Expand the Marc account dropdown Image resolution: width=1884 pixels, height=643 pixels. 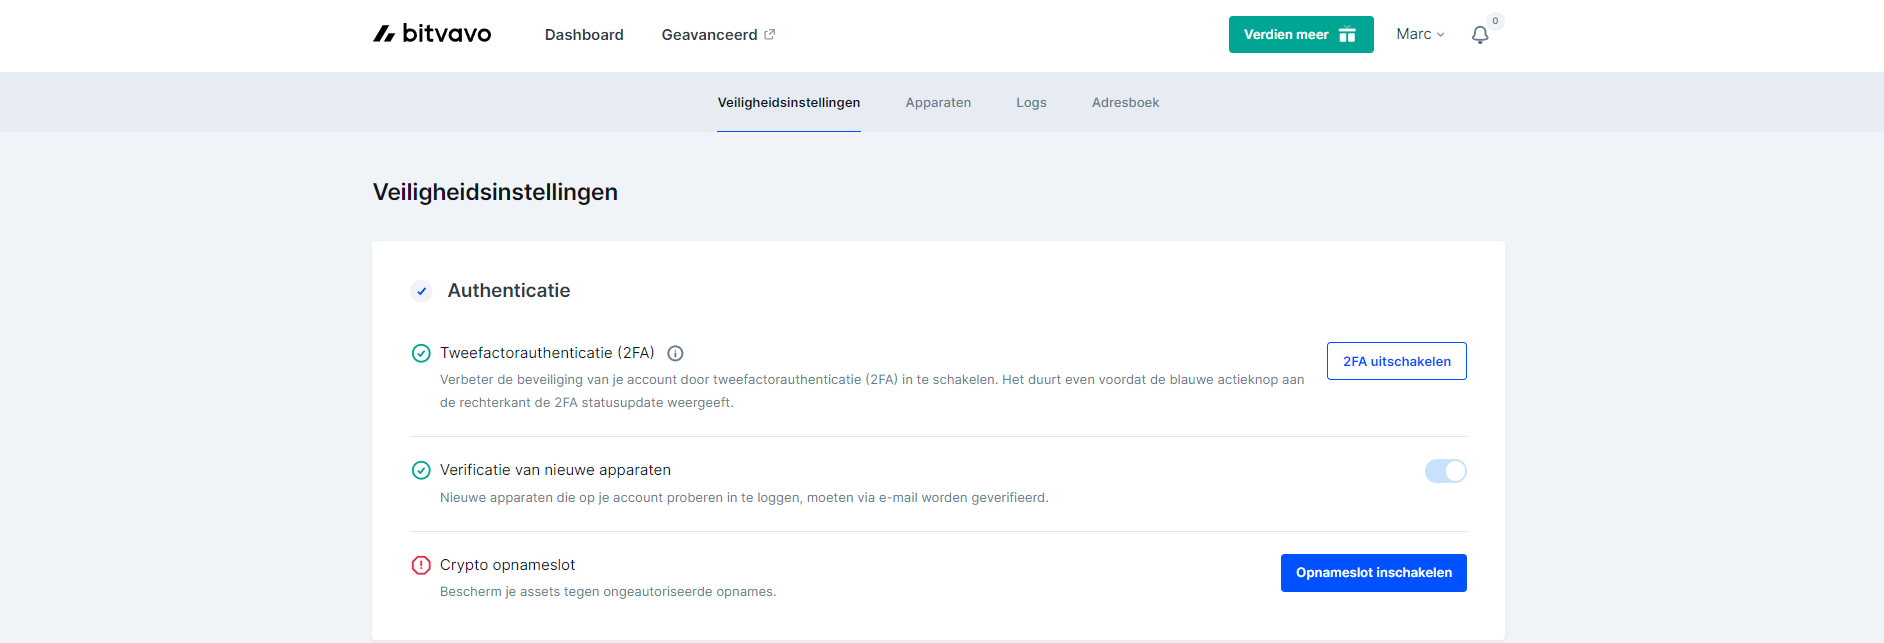(x=1420, y=34)
